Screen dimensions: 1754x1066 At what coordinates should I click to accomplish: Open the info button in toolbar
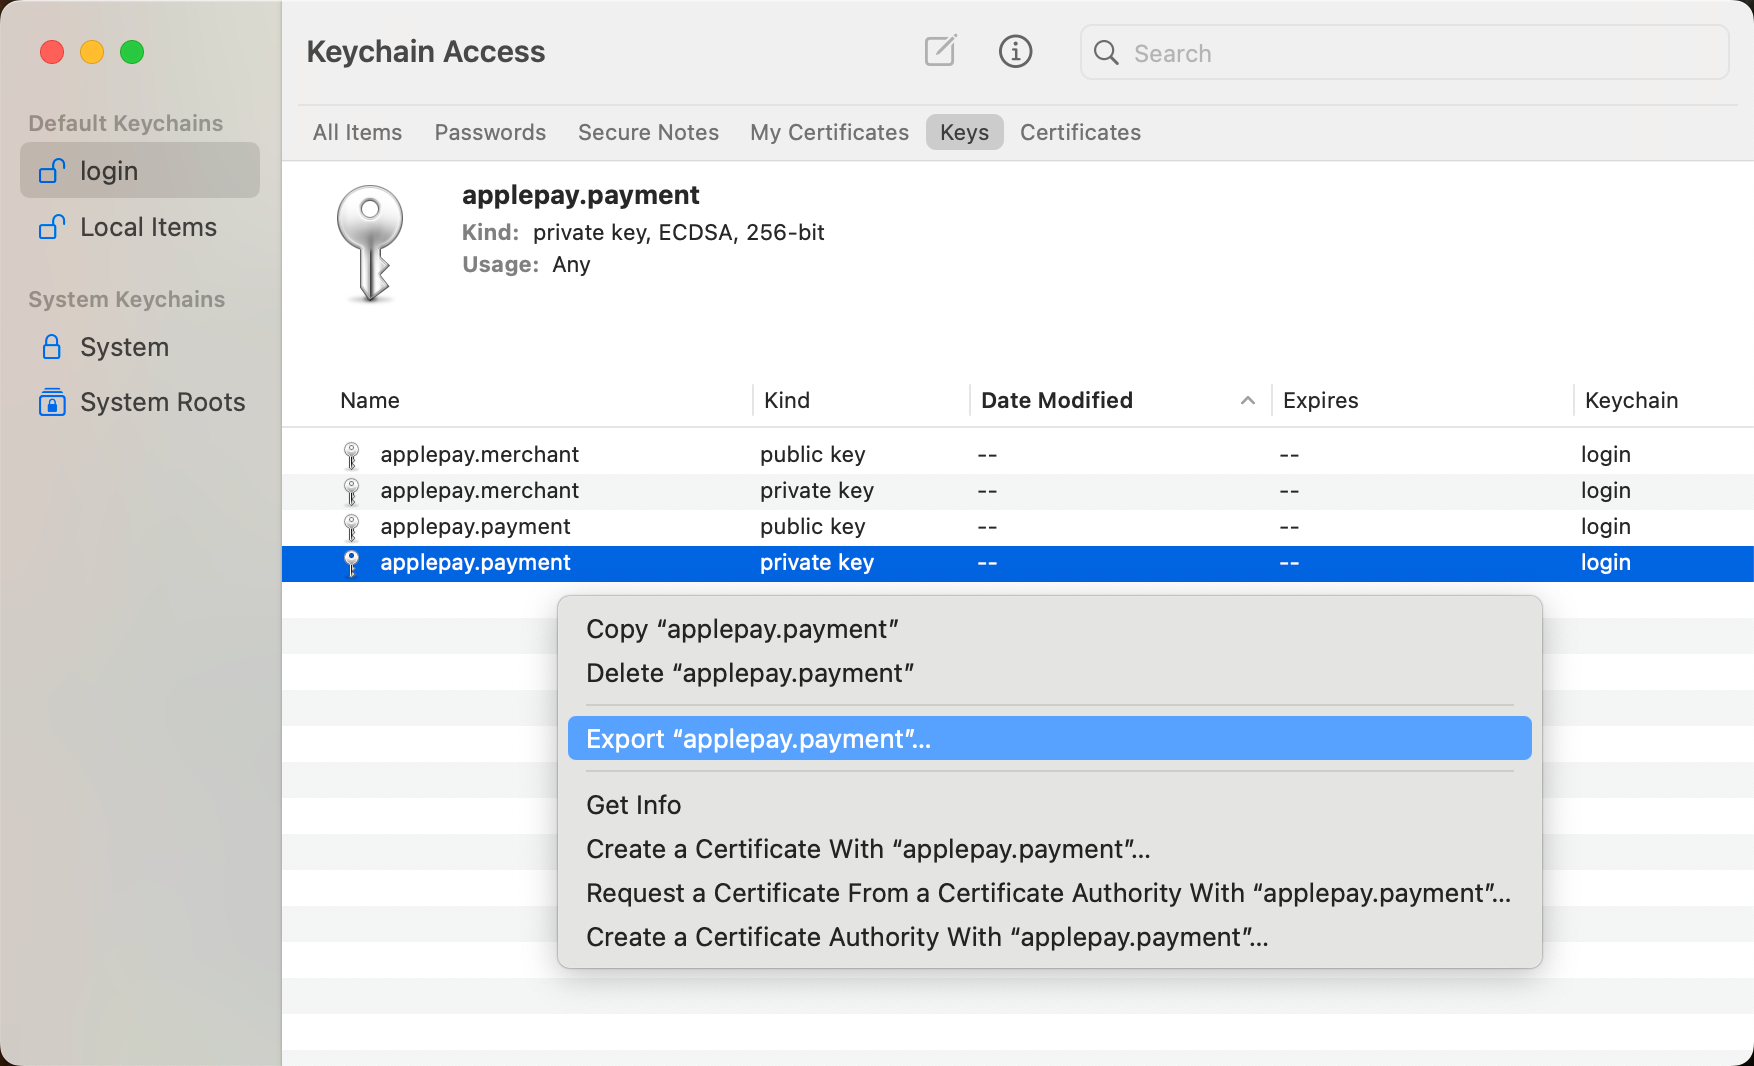[1015, 51]
